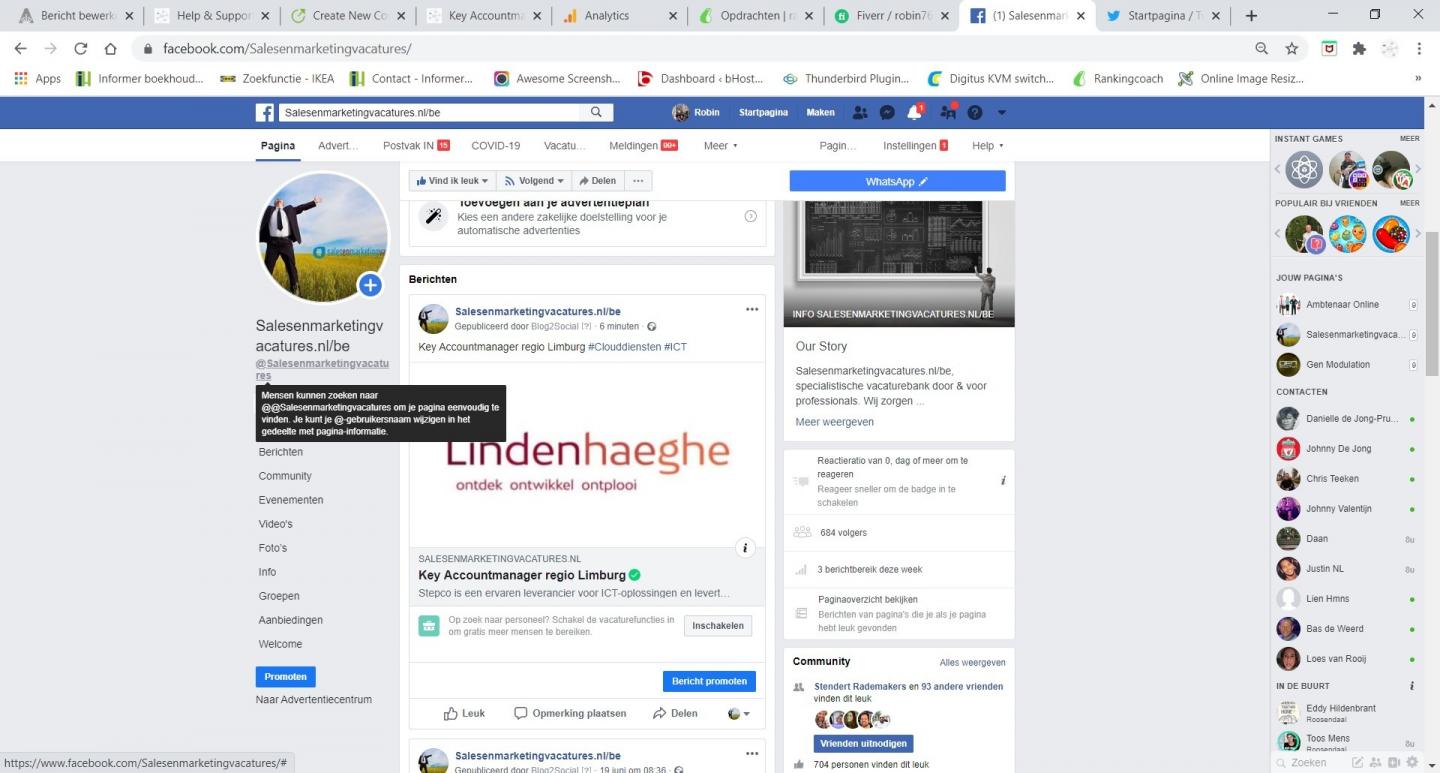Click the info icon next to In de buurt

[1412, 686]
